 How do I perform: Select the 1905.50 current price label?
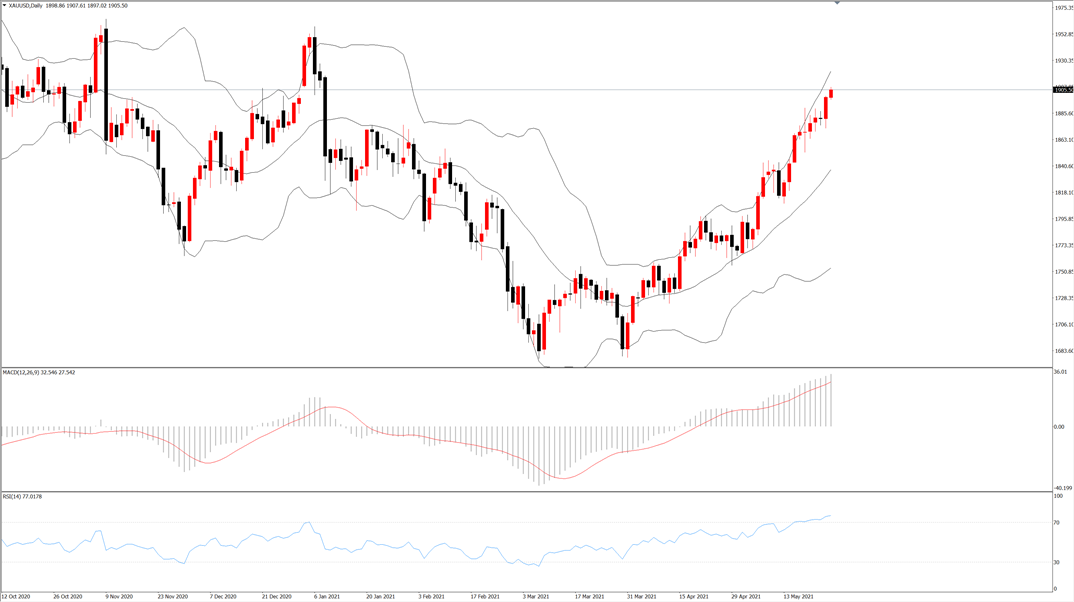[1063, 90]
